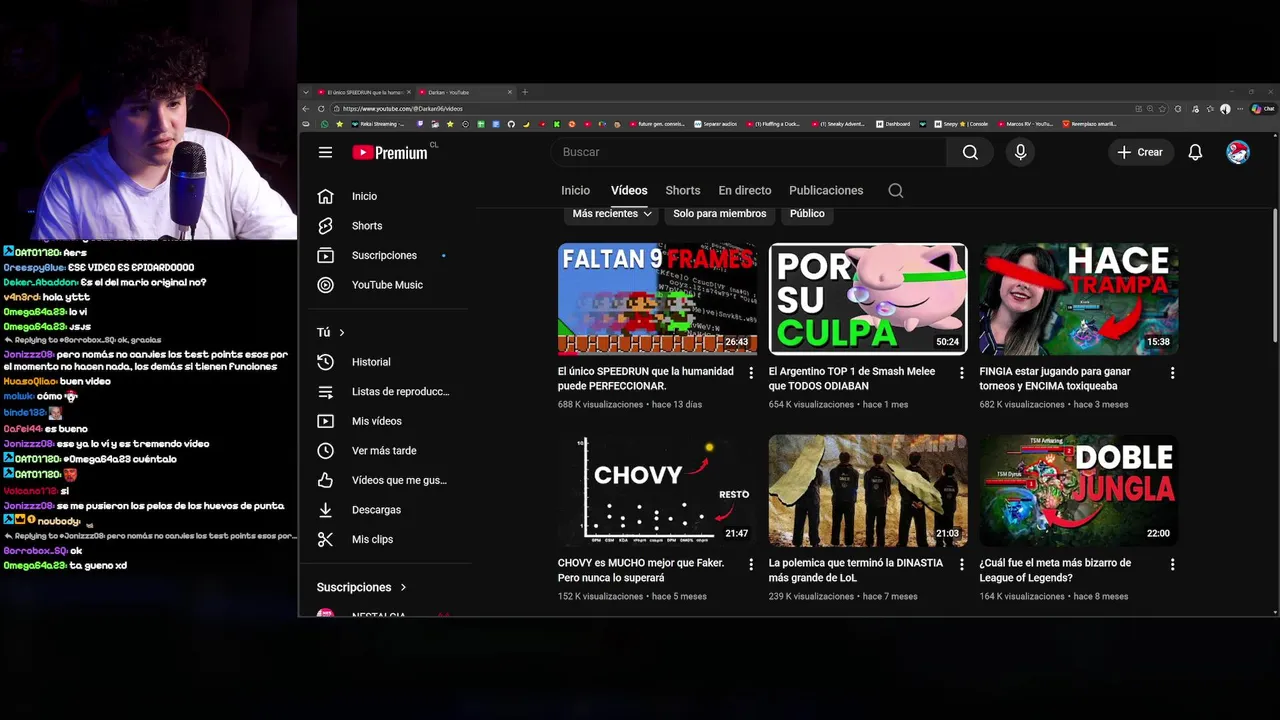
Task: Open the GitHub bookmark icon
Action: (x=511, y=124)
